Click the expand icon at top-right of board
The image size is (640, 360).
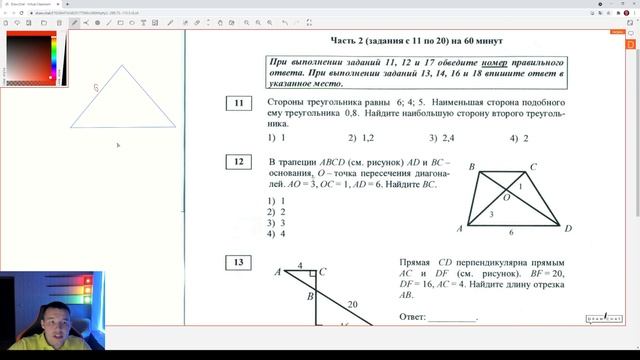(x=630, y=22)
